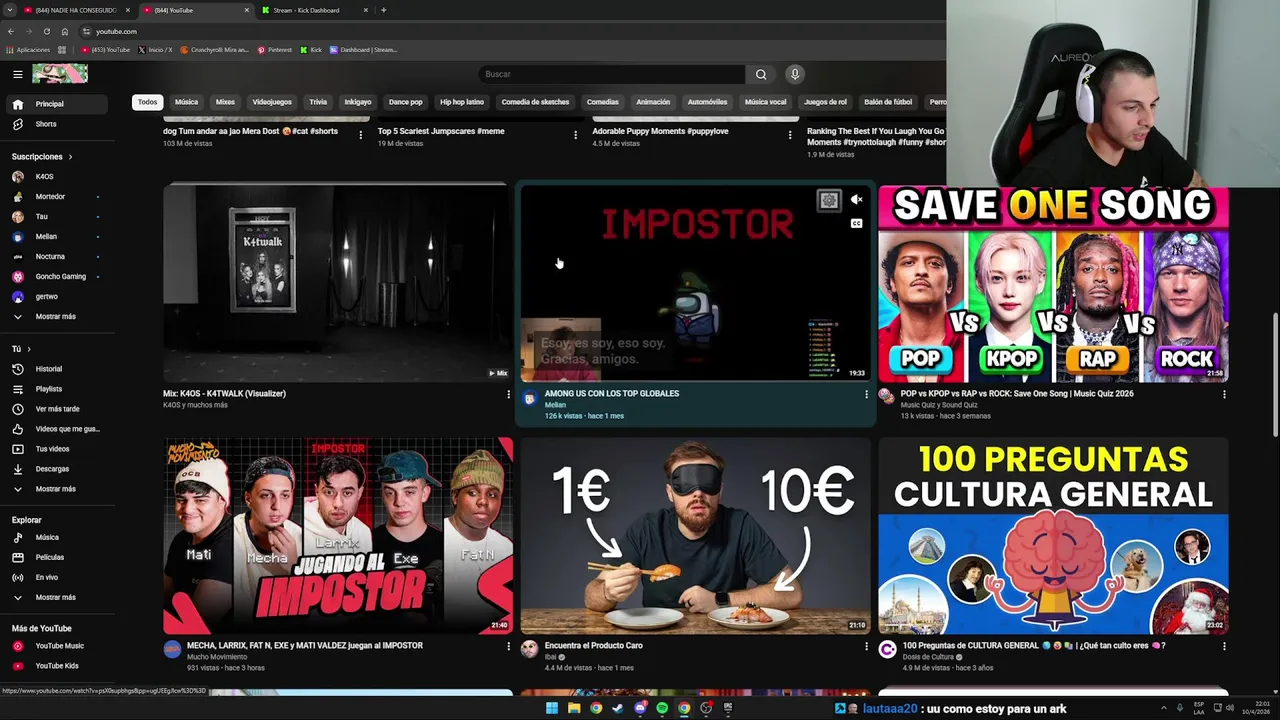1280x720 pixels.
Task: Open YouTube Kids link
Action: click(58, 666)
